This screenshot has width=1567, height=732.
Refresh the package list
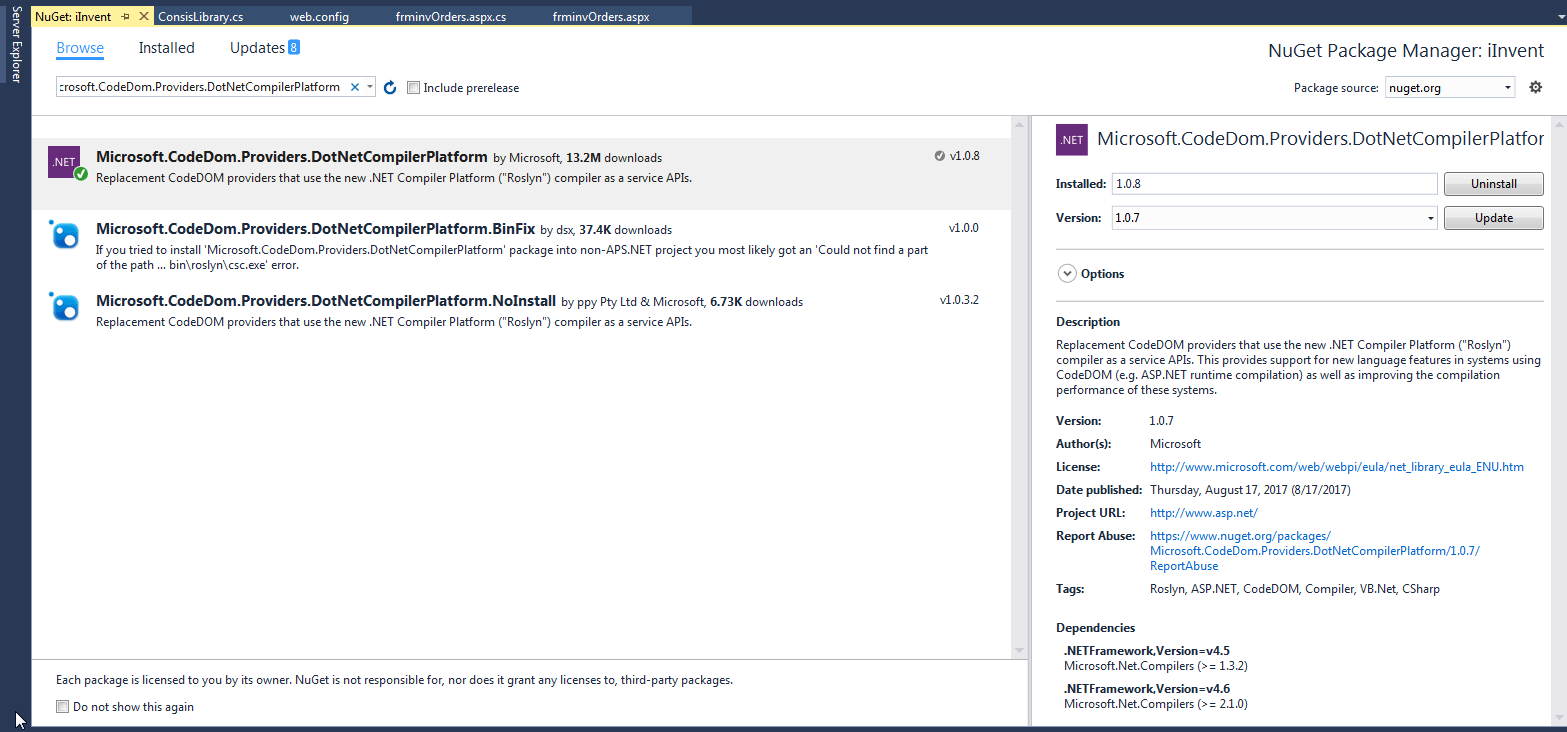pos(391,88)
